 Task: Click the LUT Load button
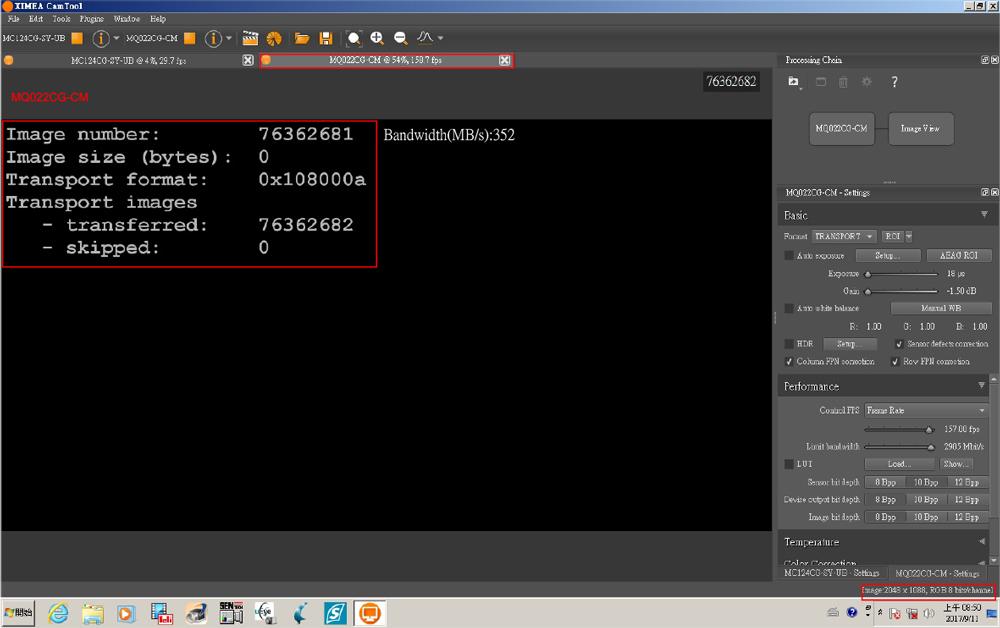[x=899, y=464]
